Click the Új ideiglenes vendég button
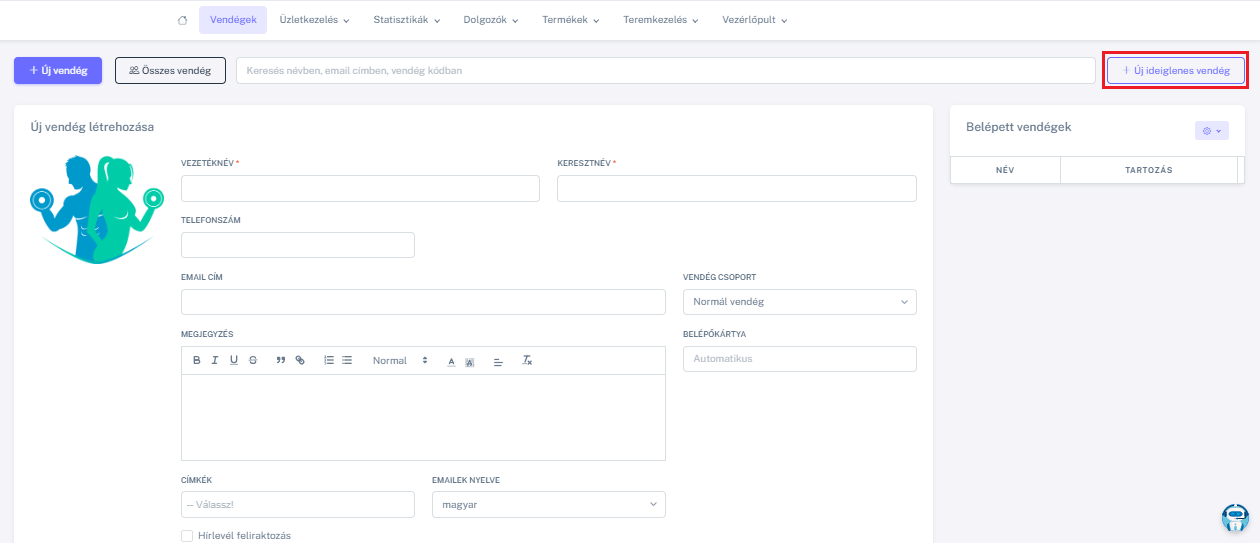 (x=1175, y=71)
